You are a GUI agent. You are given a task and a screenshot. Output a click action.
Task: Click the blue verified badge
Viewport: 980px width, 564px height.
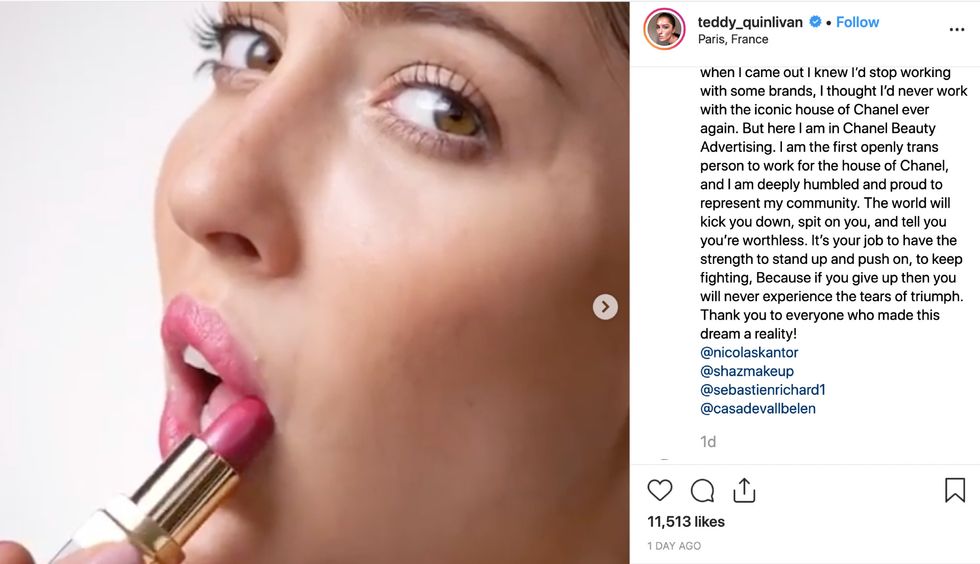[x=815, y=22]
